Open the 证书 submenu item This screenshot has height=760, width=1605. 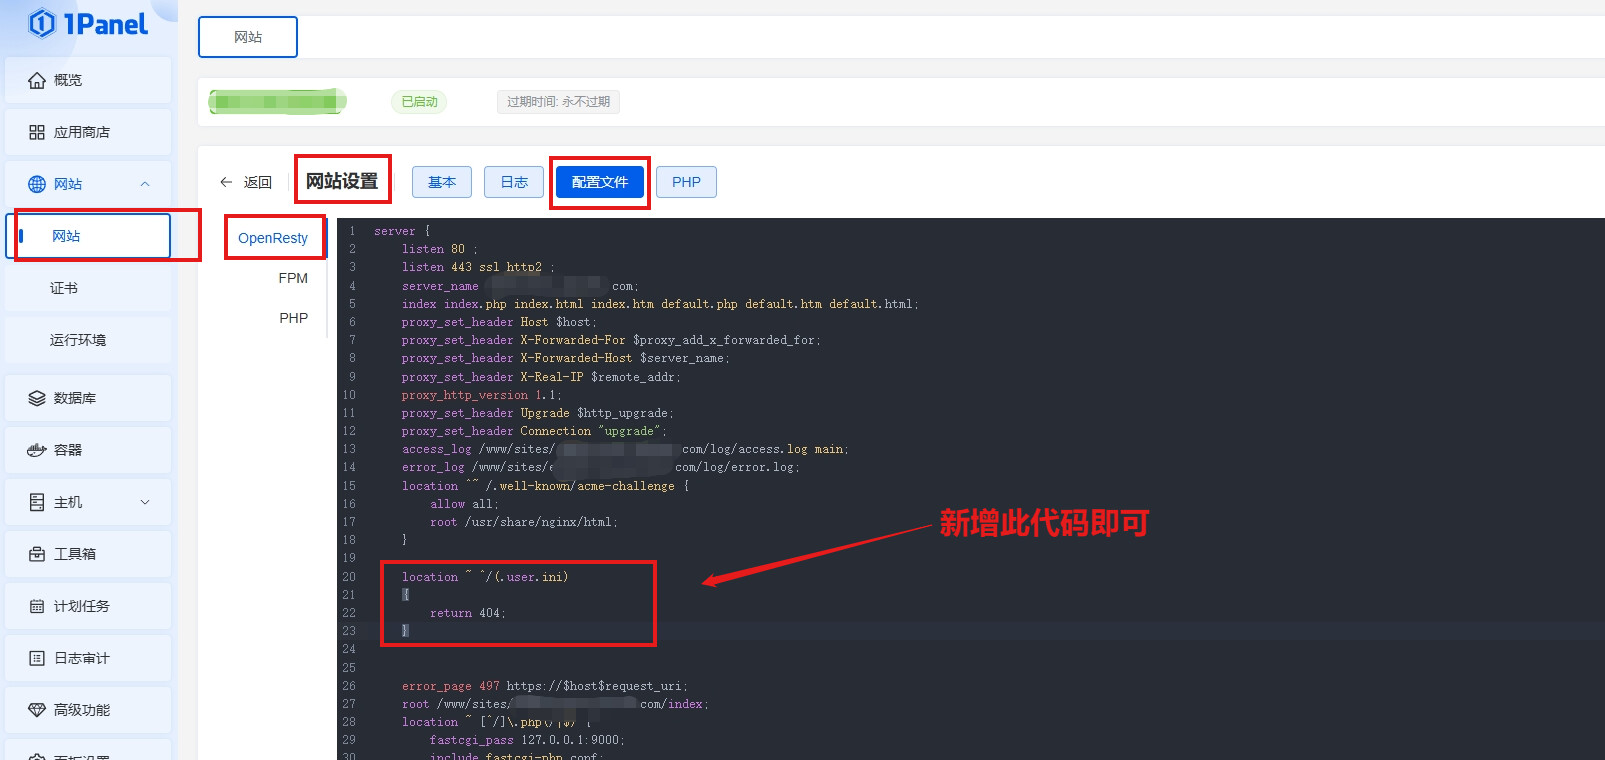click(x=88, y=288)
